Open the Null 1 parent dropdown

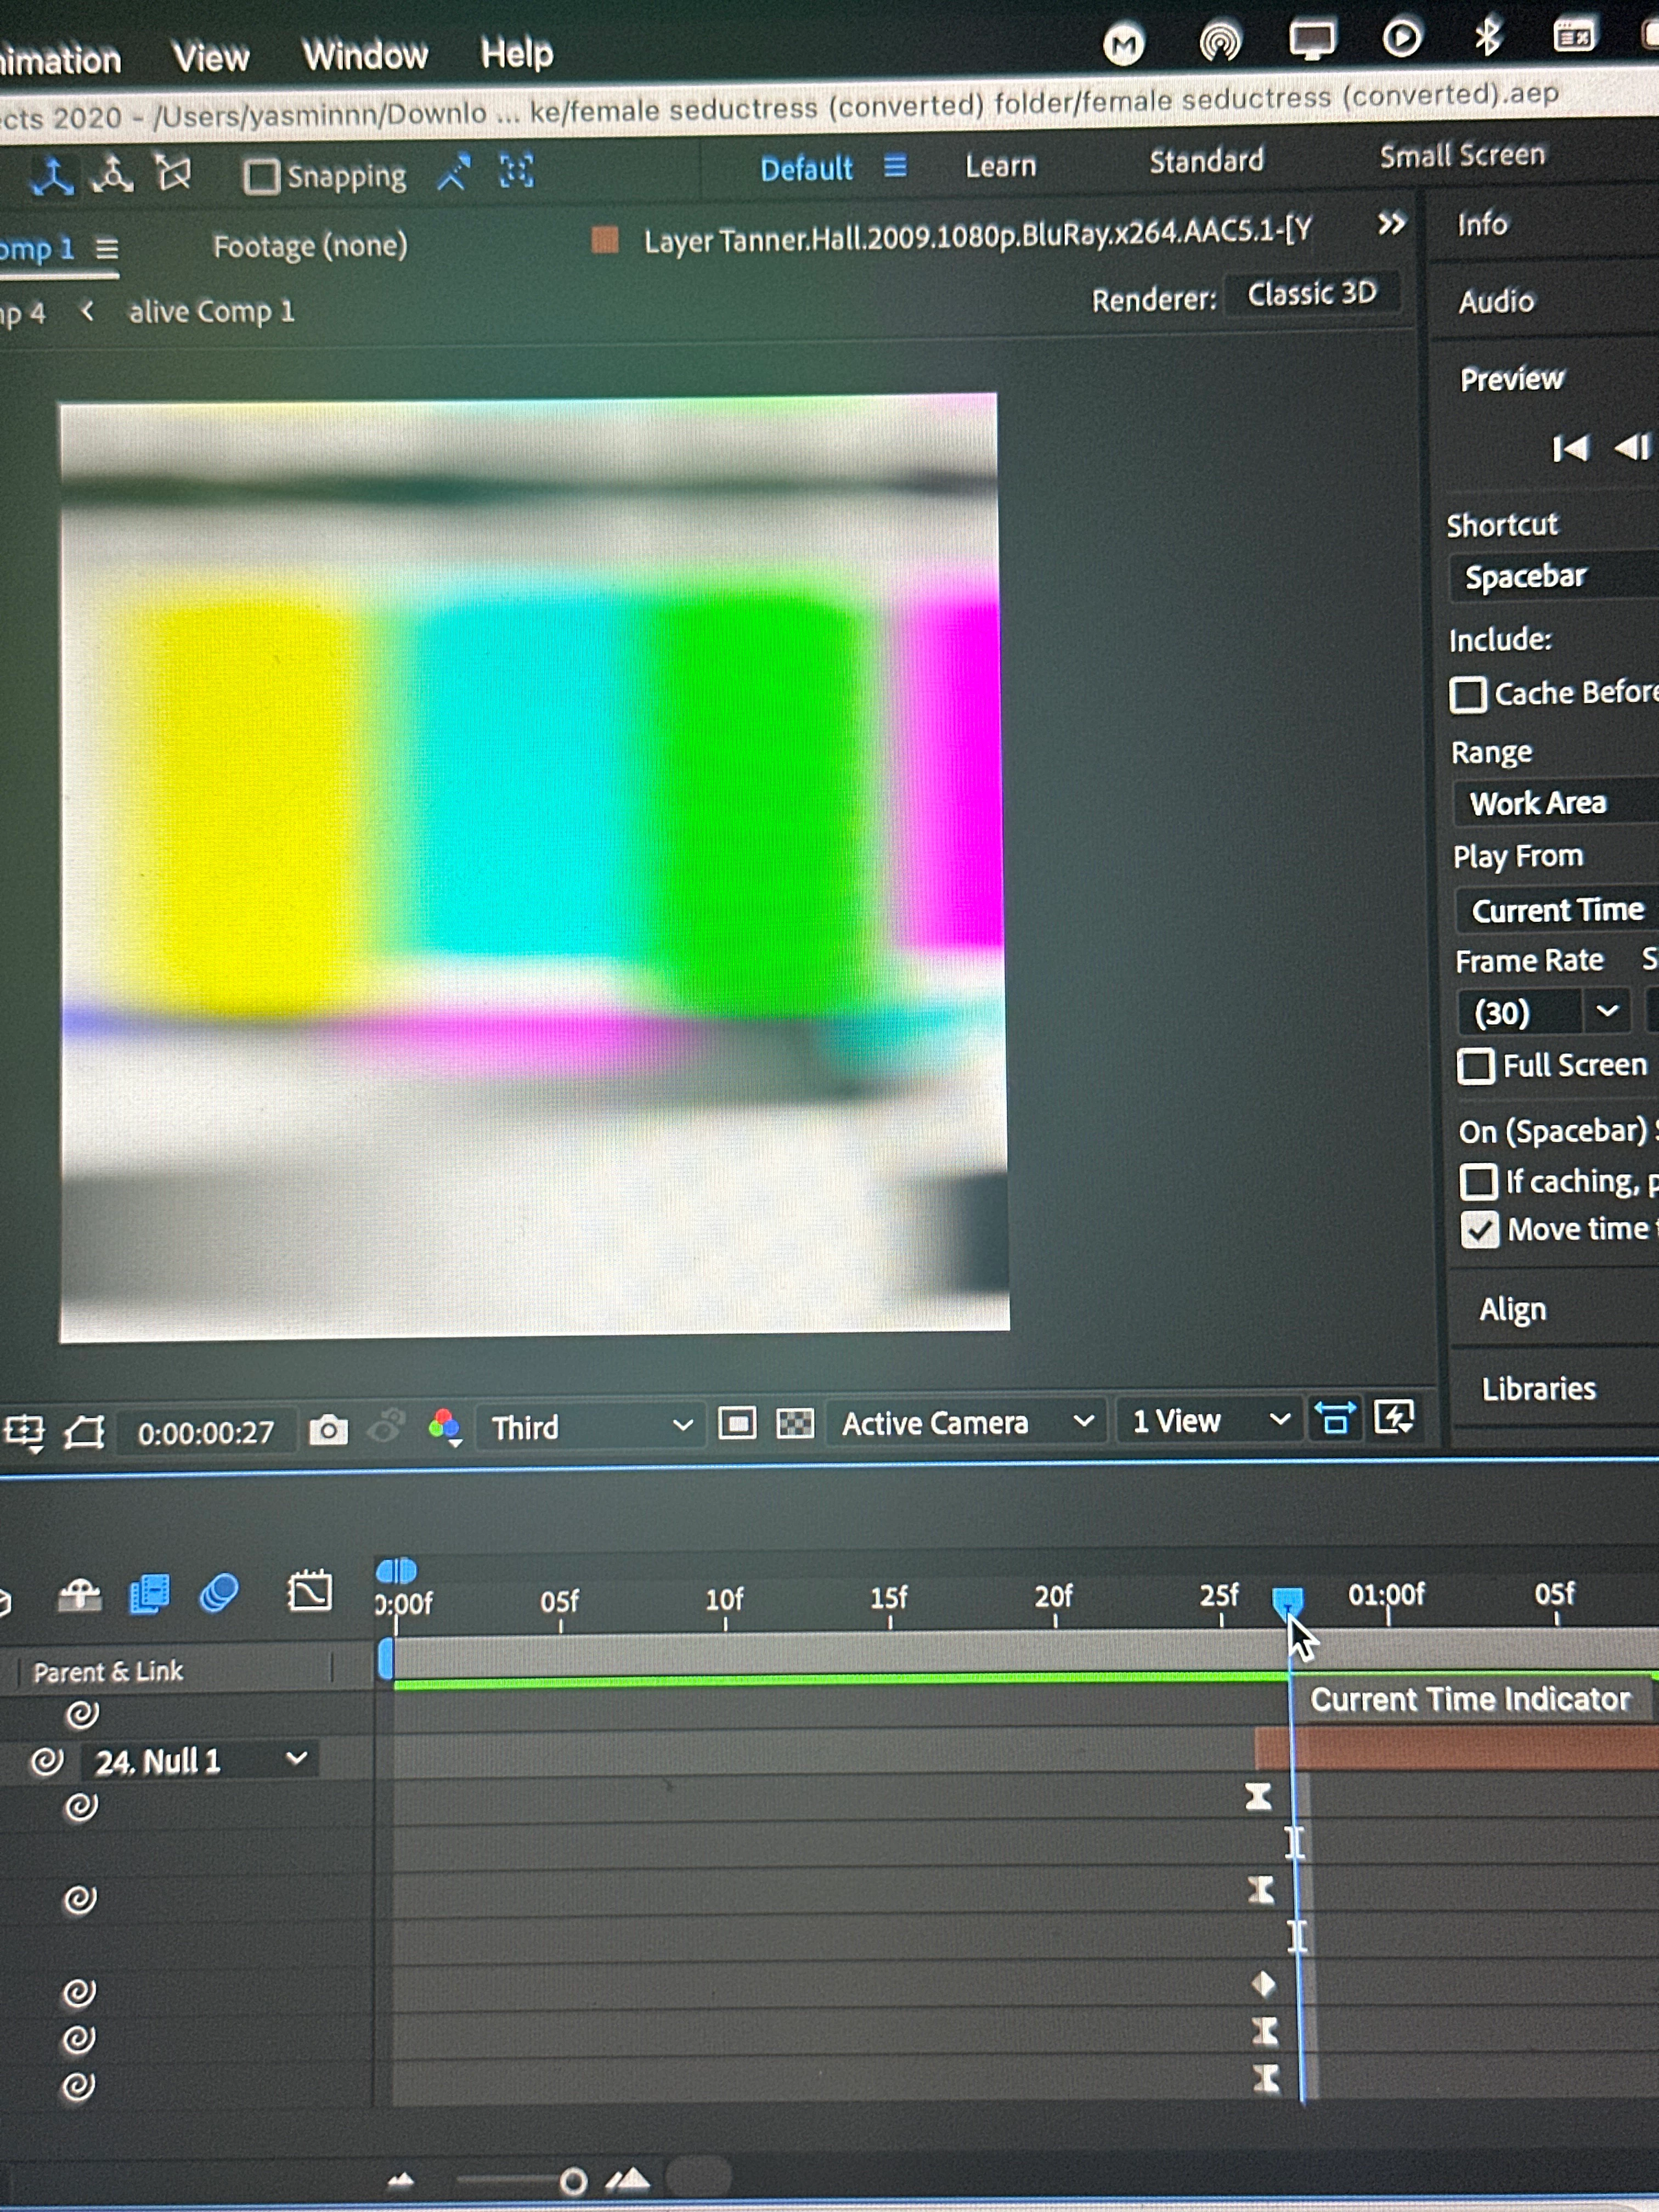[x=297, y=1759]
